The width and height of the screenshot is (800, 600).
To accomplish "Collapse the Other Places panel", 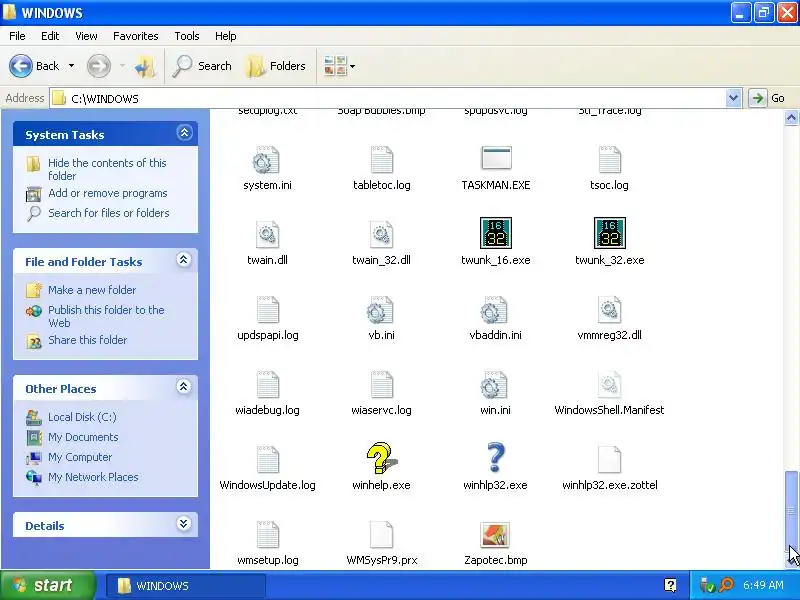I will point(184,387).
